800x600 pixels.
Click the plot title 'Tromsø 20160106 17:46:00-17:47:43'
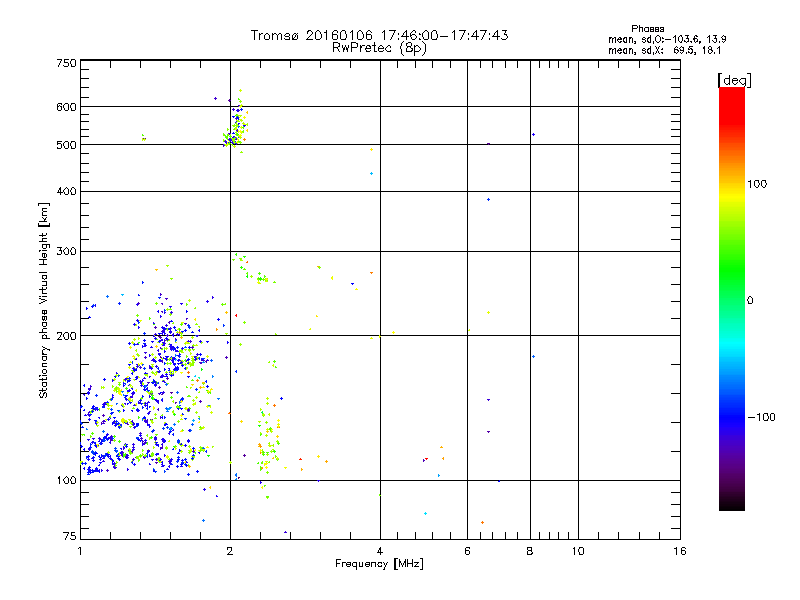(x=379, y=35)
